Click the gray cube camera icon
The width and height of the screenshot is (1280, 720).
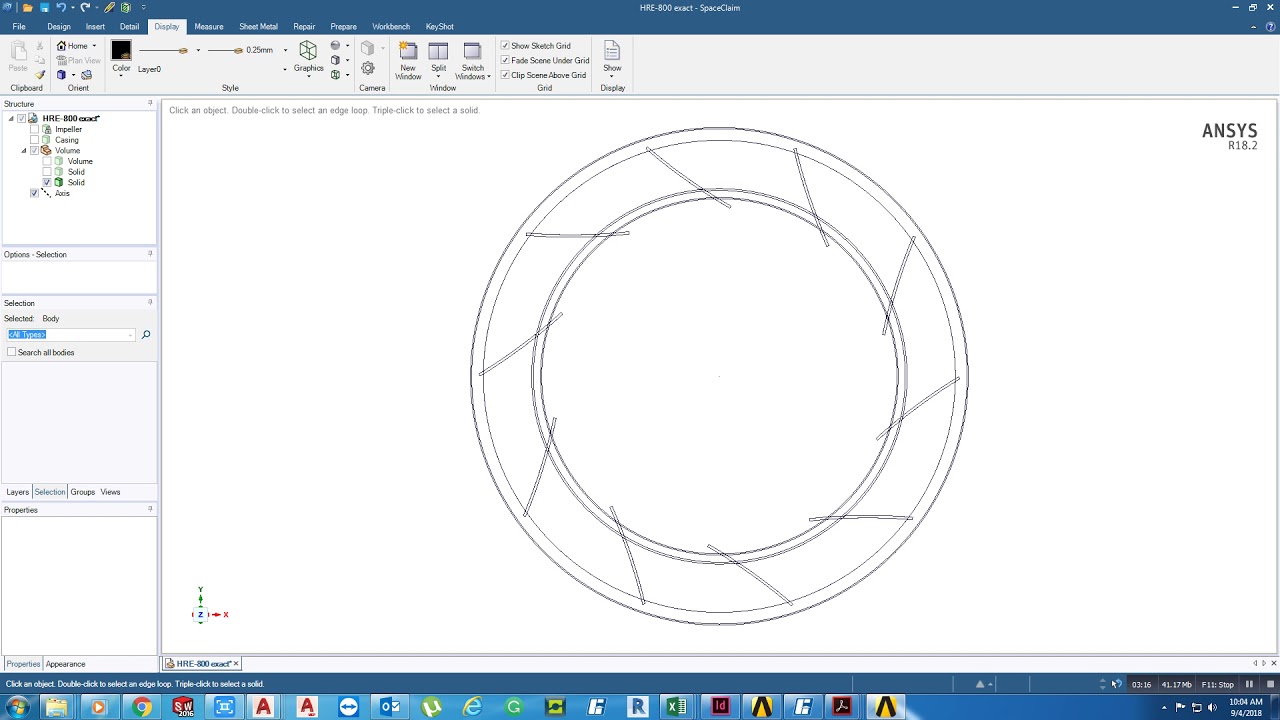click(367, 48)
